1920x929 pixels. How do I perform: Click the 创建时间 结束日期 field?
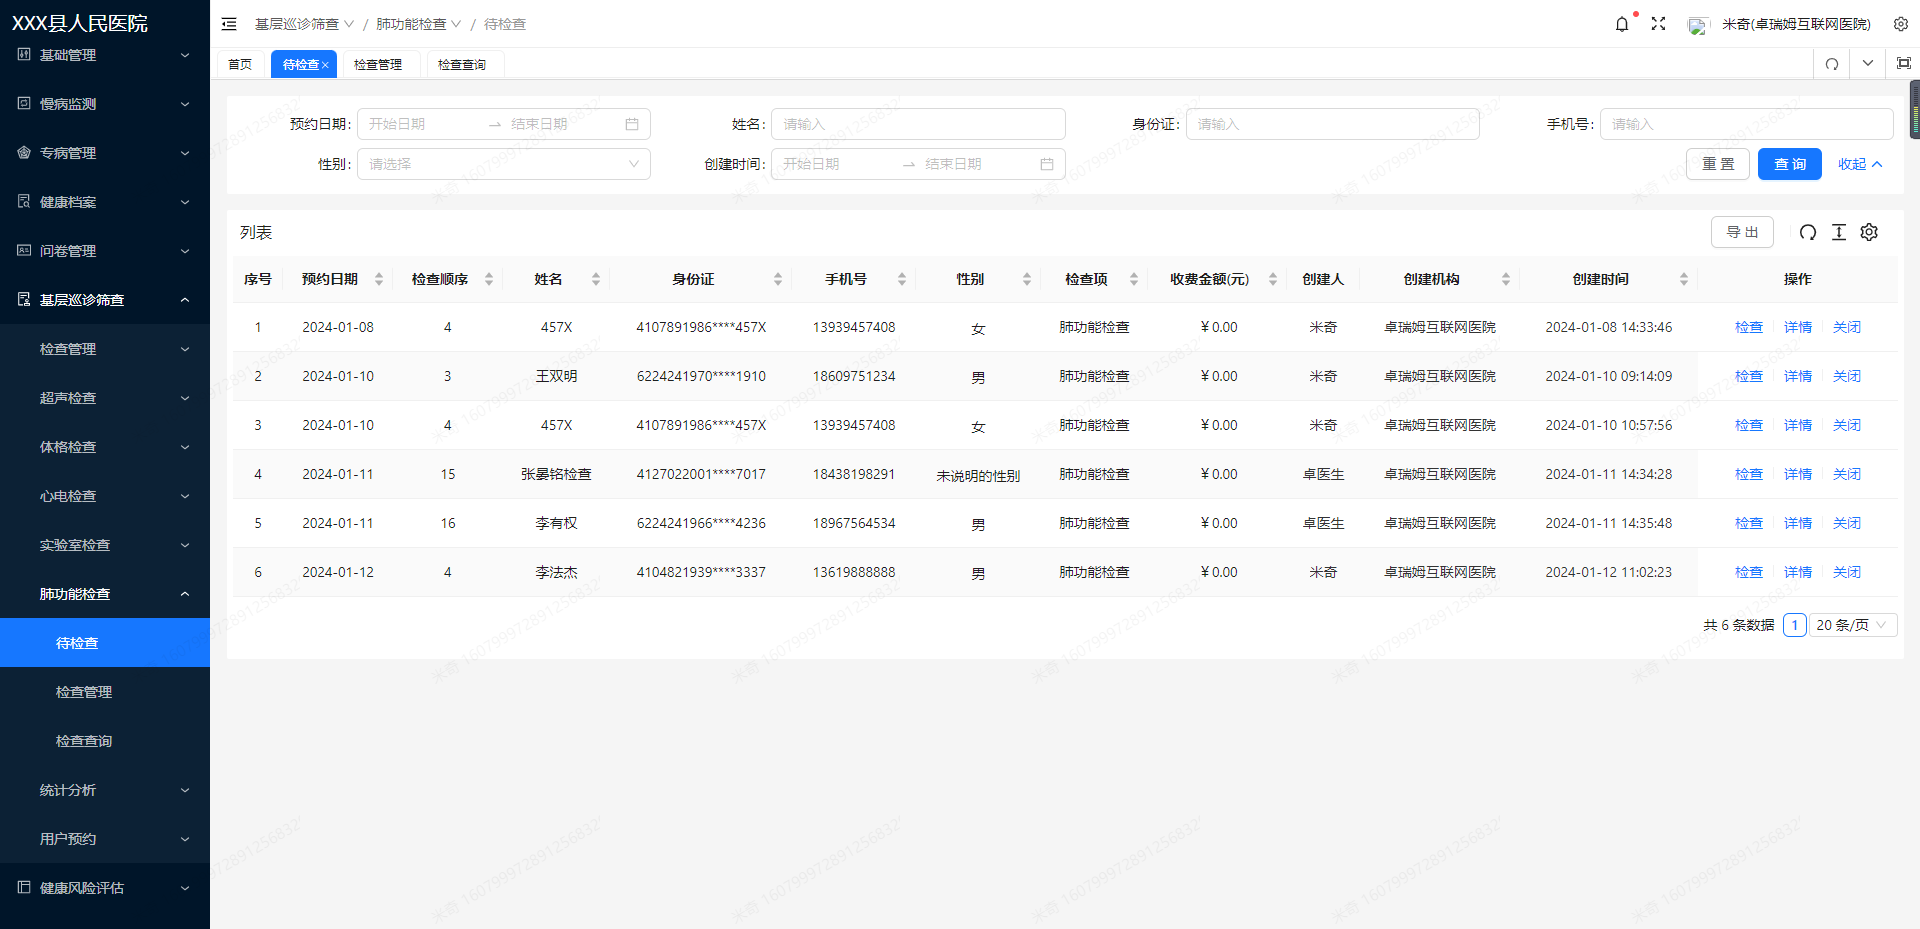pyautogui.click(x=975, y=164)
